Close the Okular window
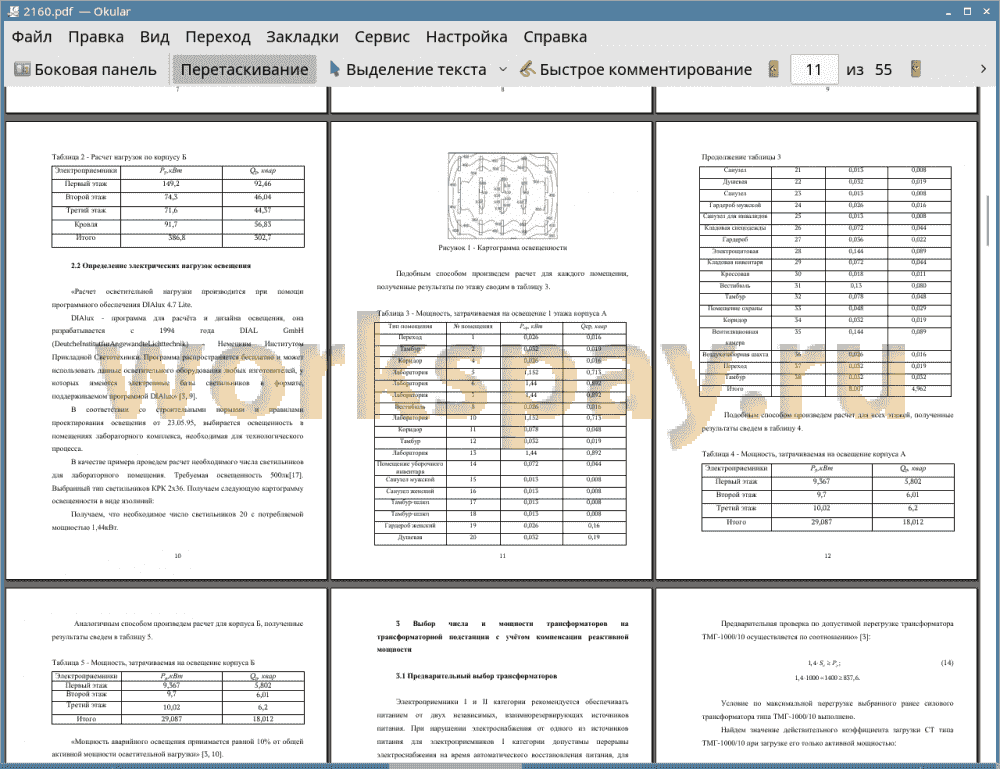The height and width of the screenshot is (769, 1000). point(986,11)
